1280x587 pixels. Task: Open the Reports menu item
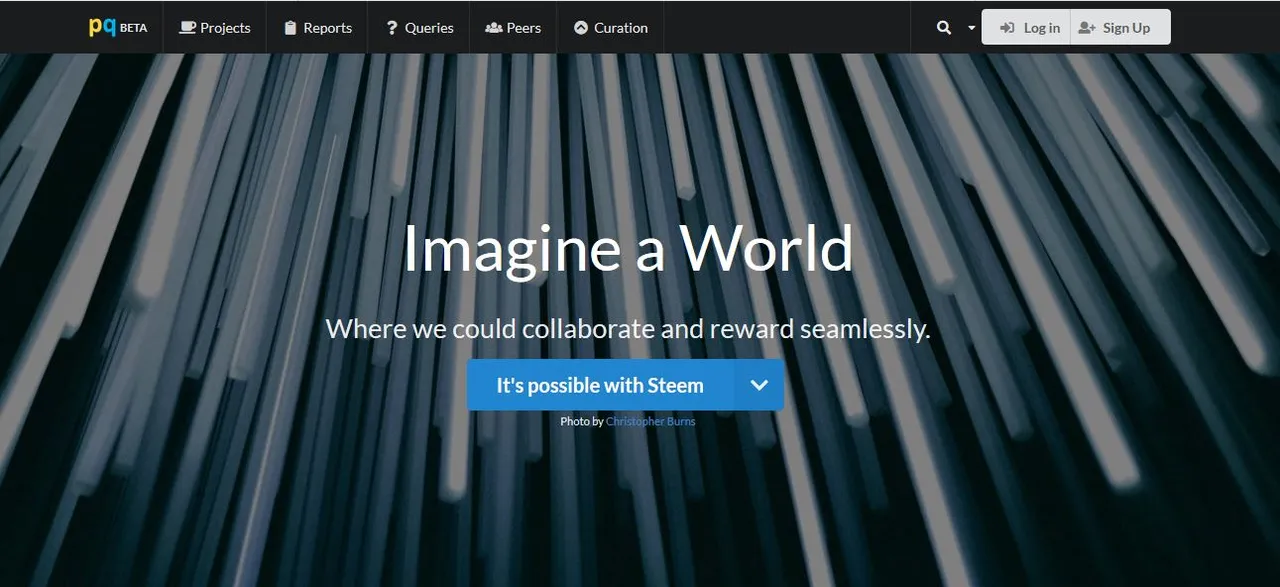click(317, 27)
